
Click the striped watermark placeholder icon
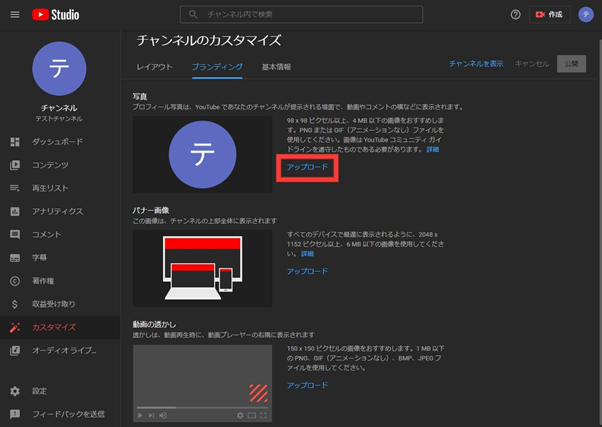[x=258, y=393]
